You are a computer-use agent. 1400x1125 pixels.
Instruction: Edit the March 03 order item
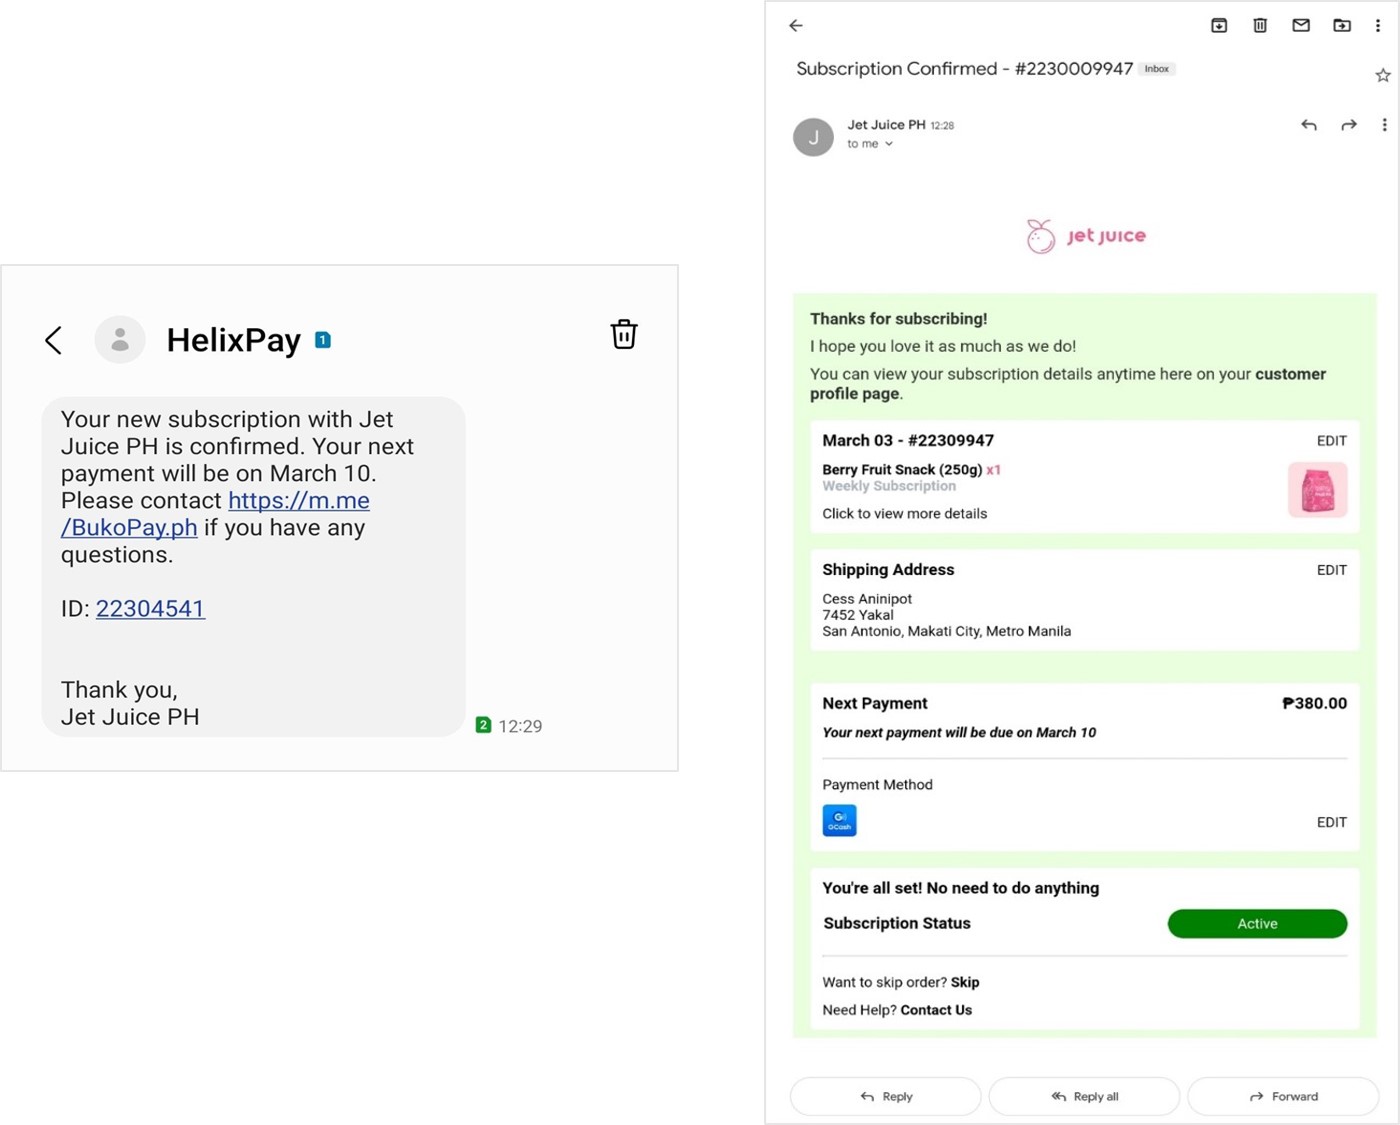1331,441
